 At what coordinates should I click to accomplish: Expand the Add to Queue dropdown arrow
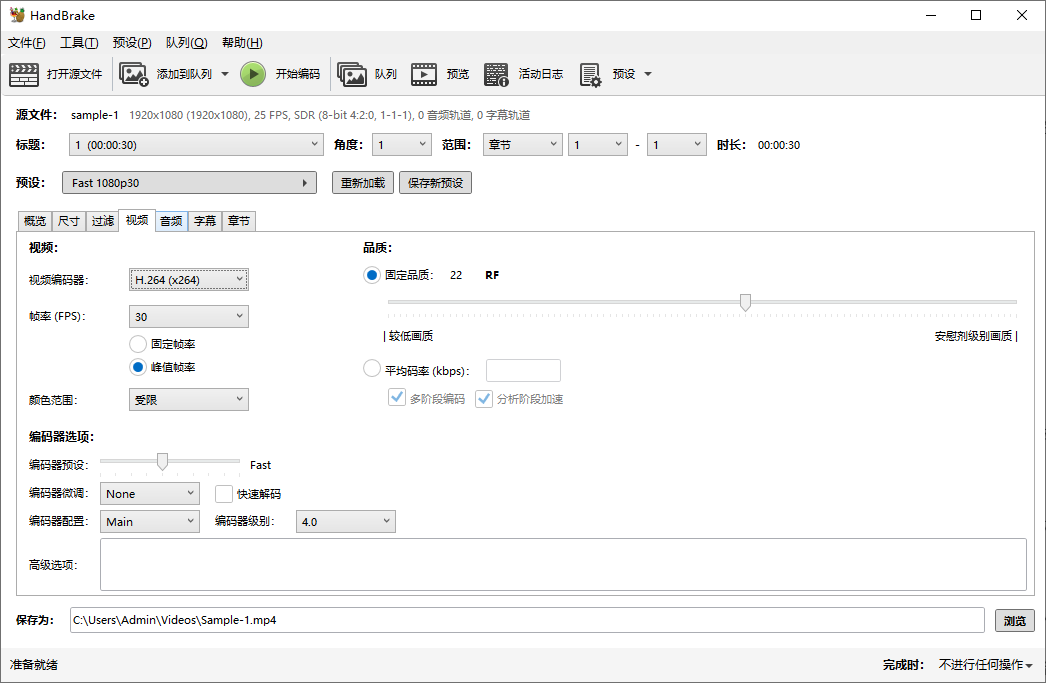[225, 74]
